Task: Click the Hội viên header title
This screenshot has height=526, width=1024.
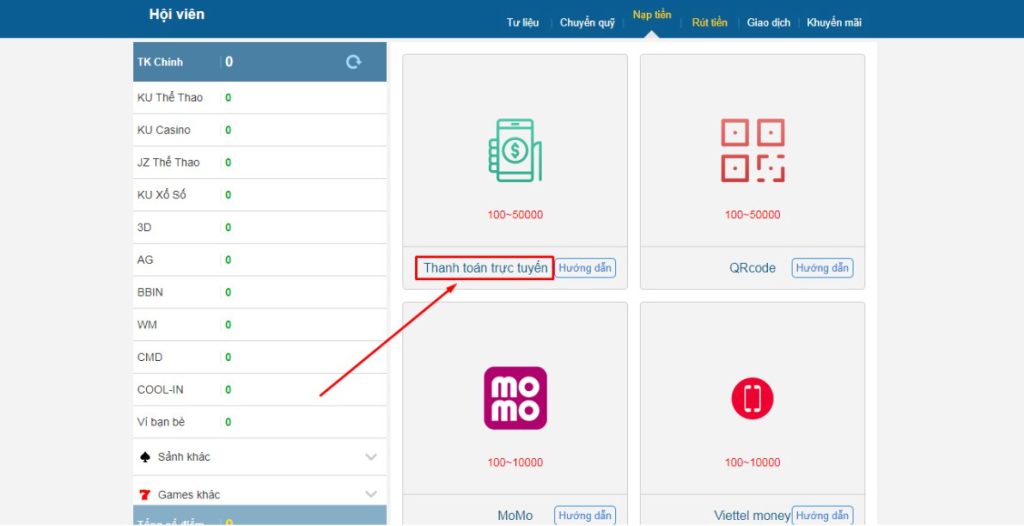Action: (x=177, y=14)
